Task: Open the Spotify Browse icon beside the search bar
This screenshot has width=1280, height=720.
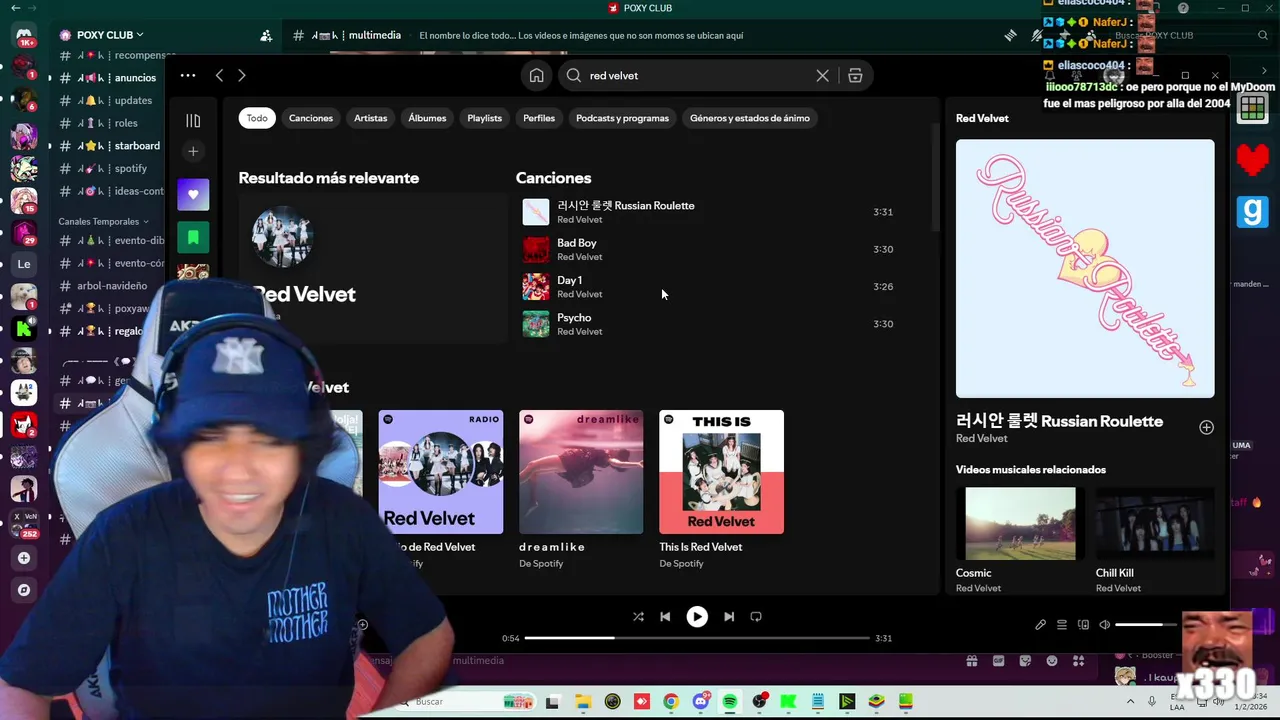Action: click(855, 76)
